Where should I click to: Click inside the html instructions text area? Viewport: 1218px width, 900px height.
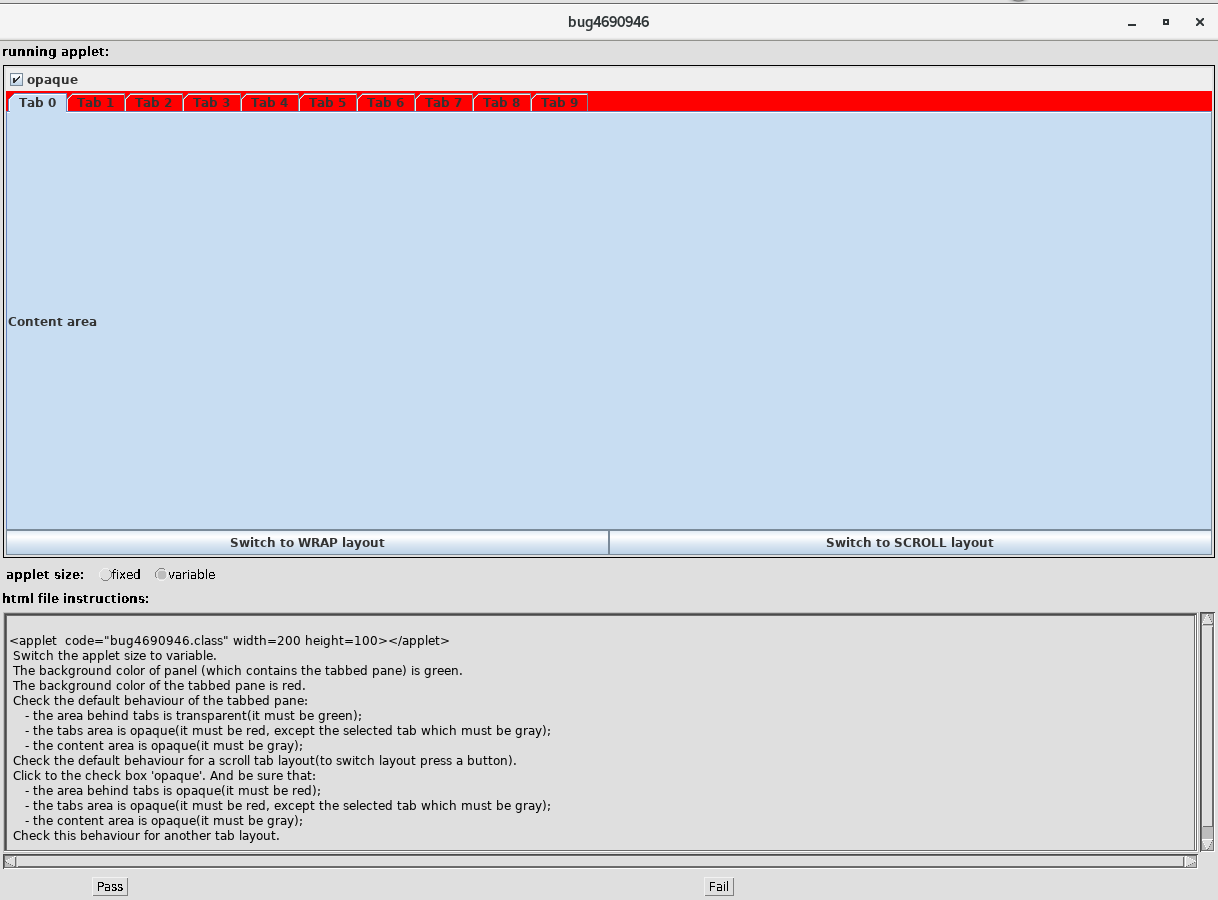pyautogui.click(x=600, y=730)
